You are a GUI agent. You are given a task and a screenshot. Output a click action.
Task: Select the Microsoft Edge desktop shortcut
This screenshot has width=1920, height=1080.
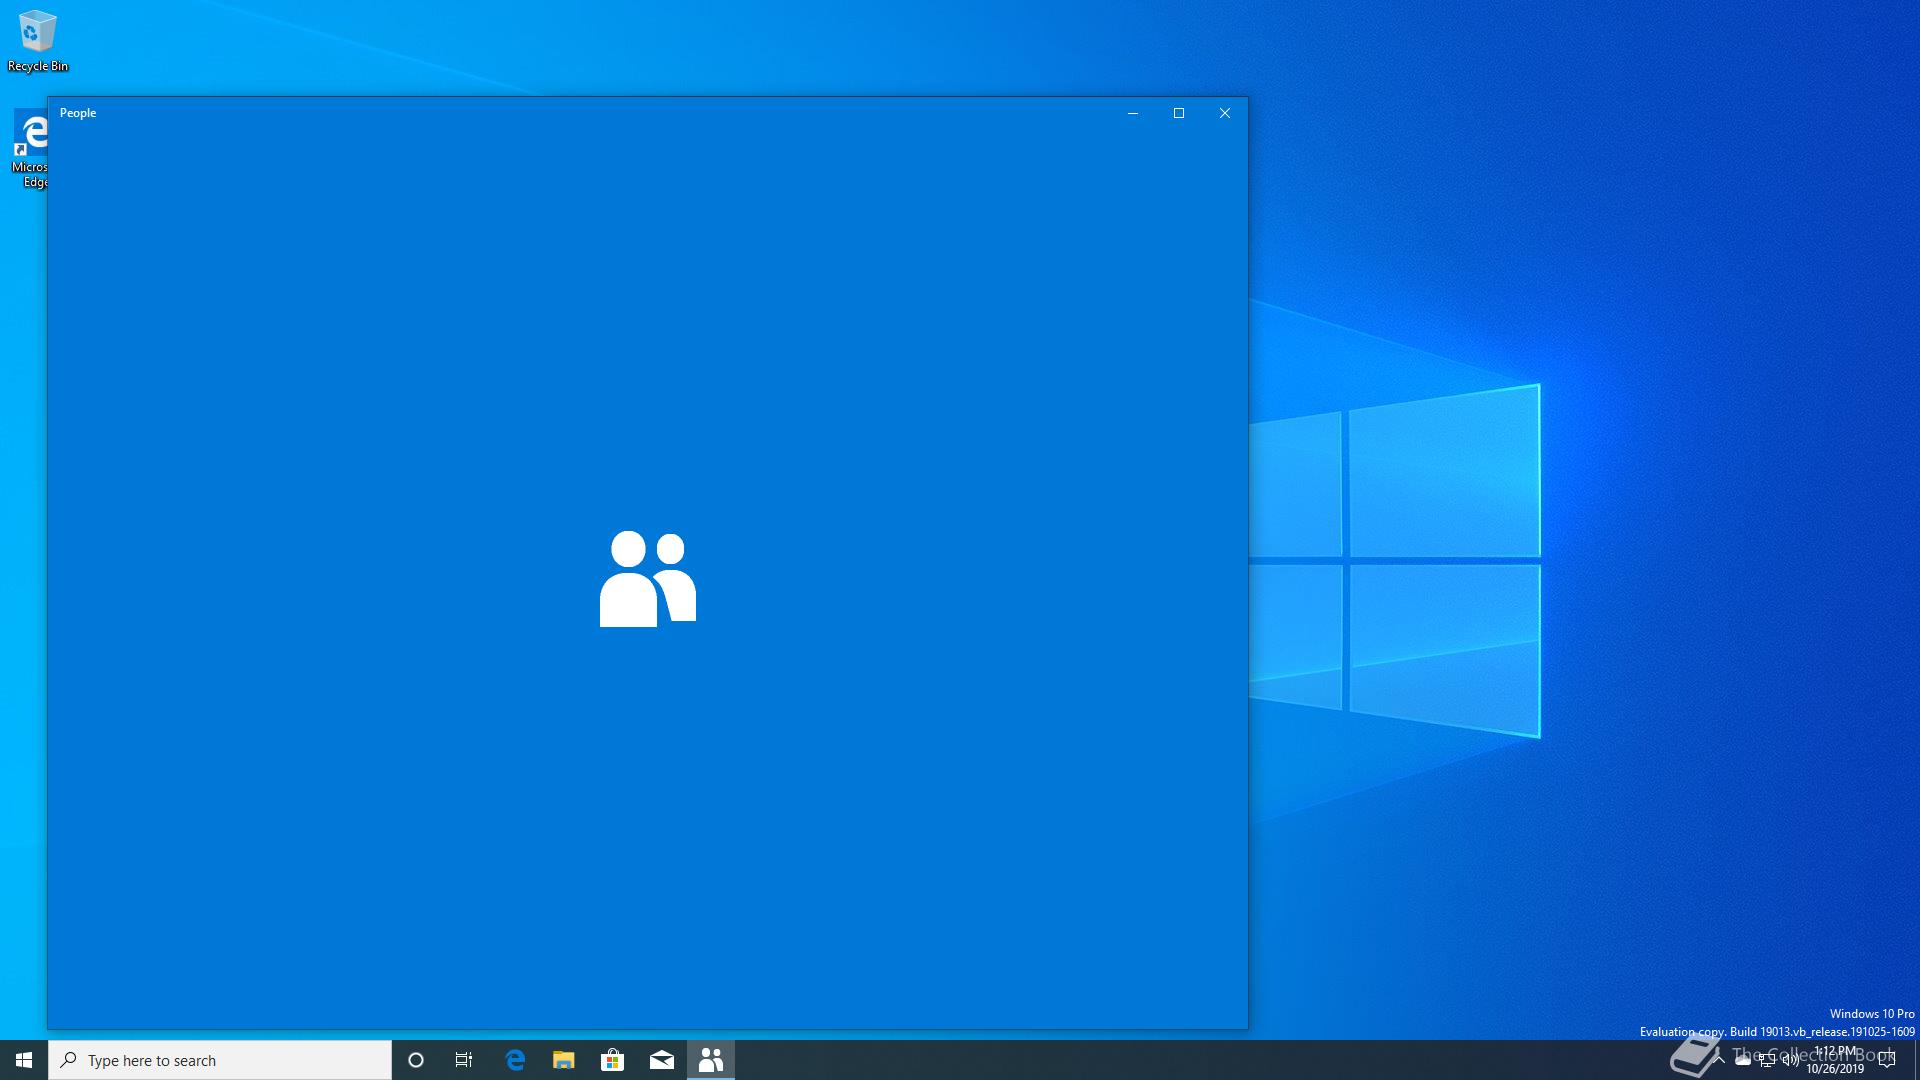pyautogui.click(x=30, y=150)
